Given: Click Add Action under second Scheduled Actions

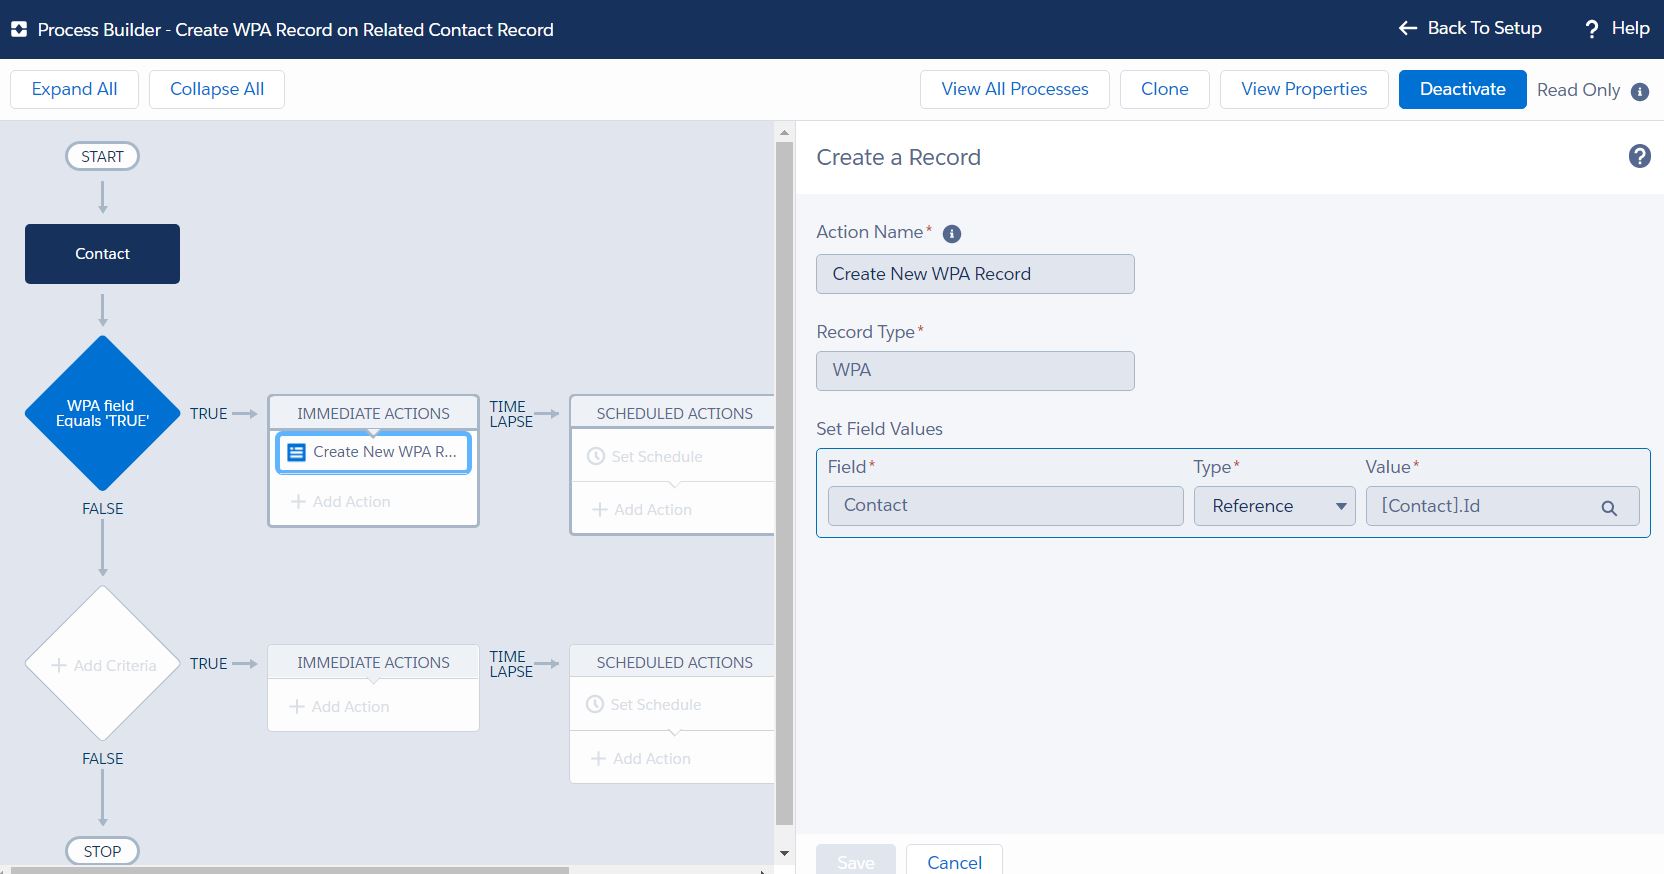Looking at the screenshot, I should 641,759.
